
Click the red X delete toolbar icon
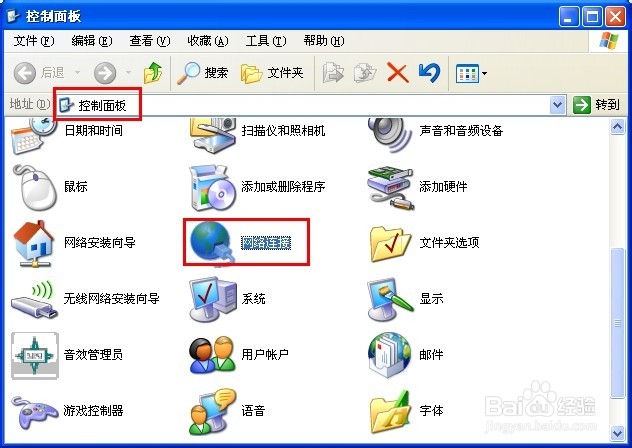click(x=397, y=73)
